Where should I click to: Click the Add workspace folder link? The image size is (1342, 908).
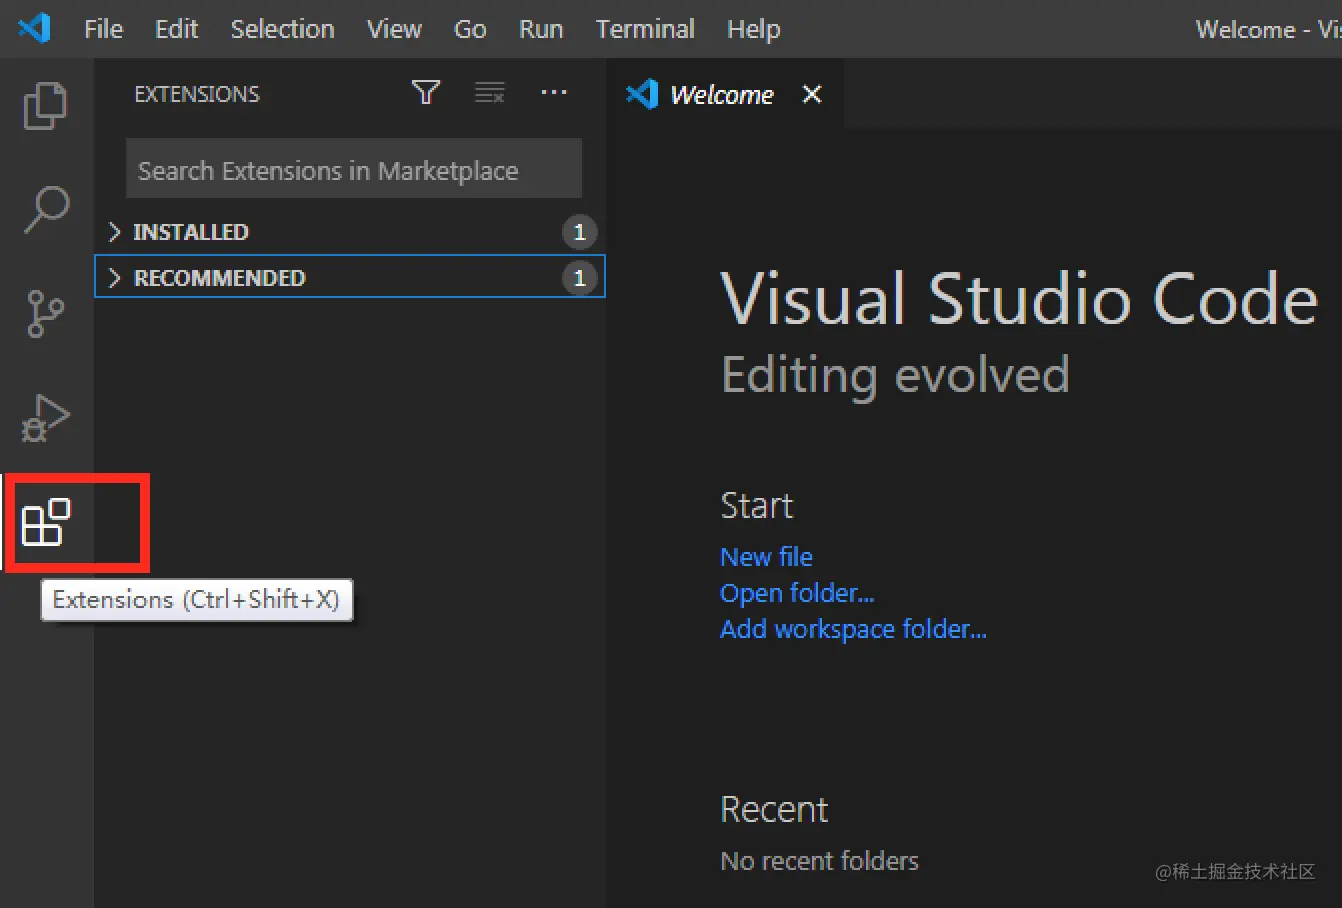pos(853,628)
